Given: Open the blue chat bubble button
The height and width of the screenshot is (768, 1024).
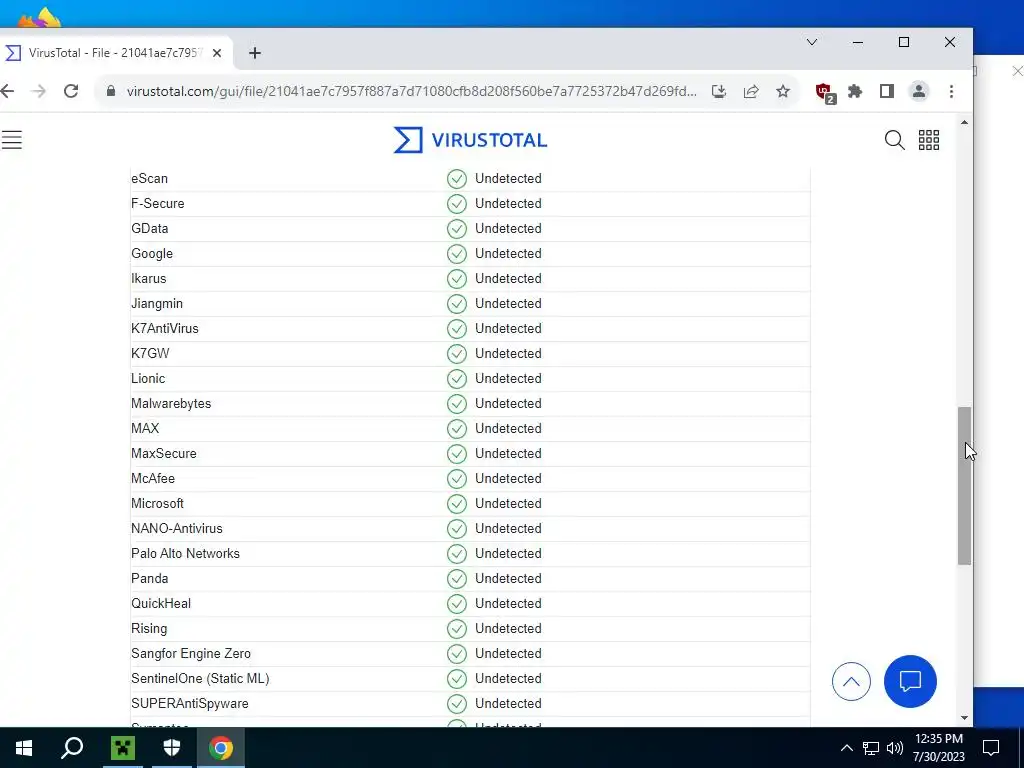Looking at the screenshot, I should (910, 681).
